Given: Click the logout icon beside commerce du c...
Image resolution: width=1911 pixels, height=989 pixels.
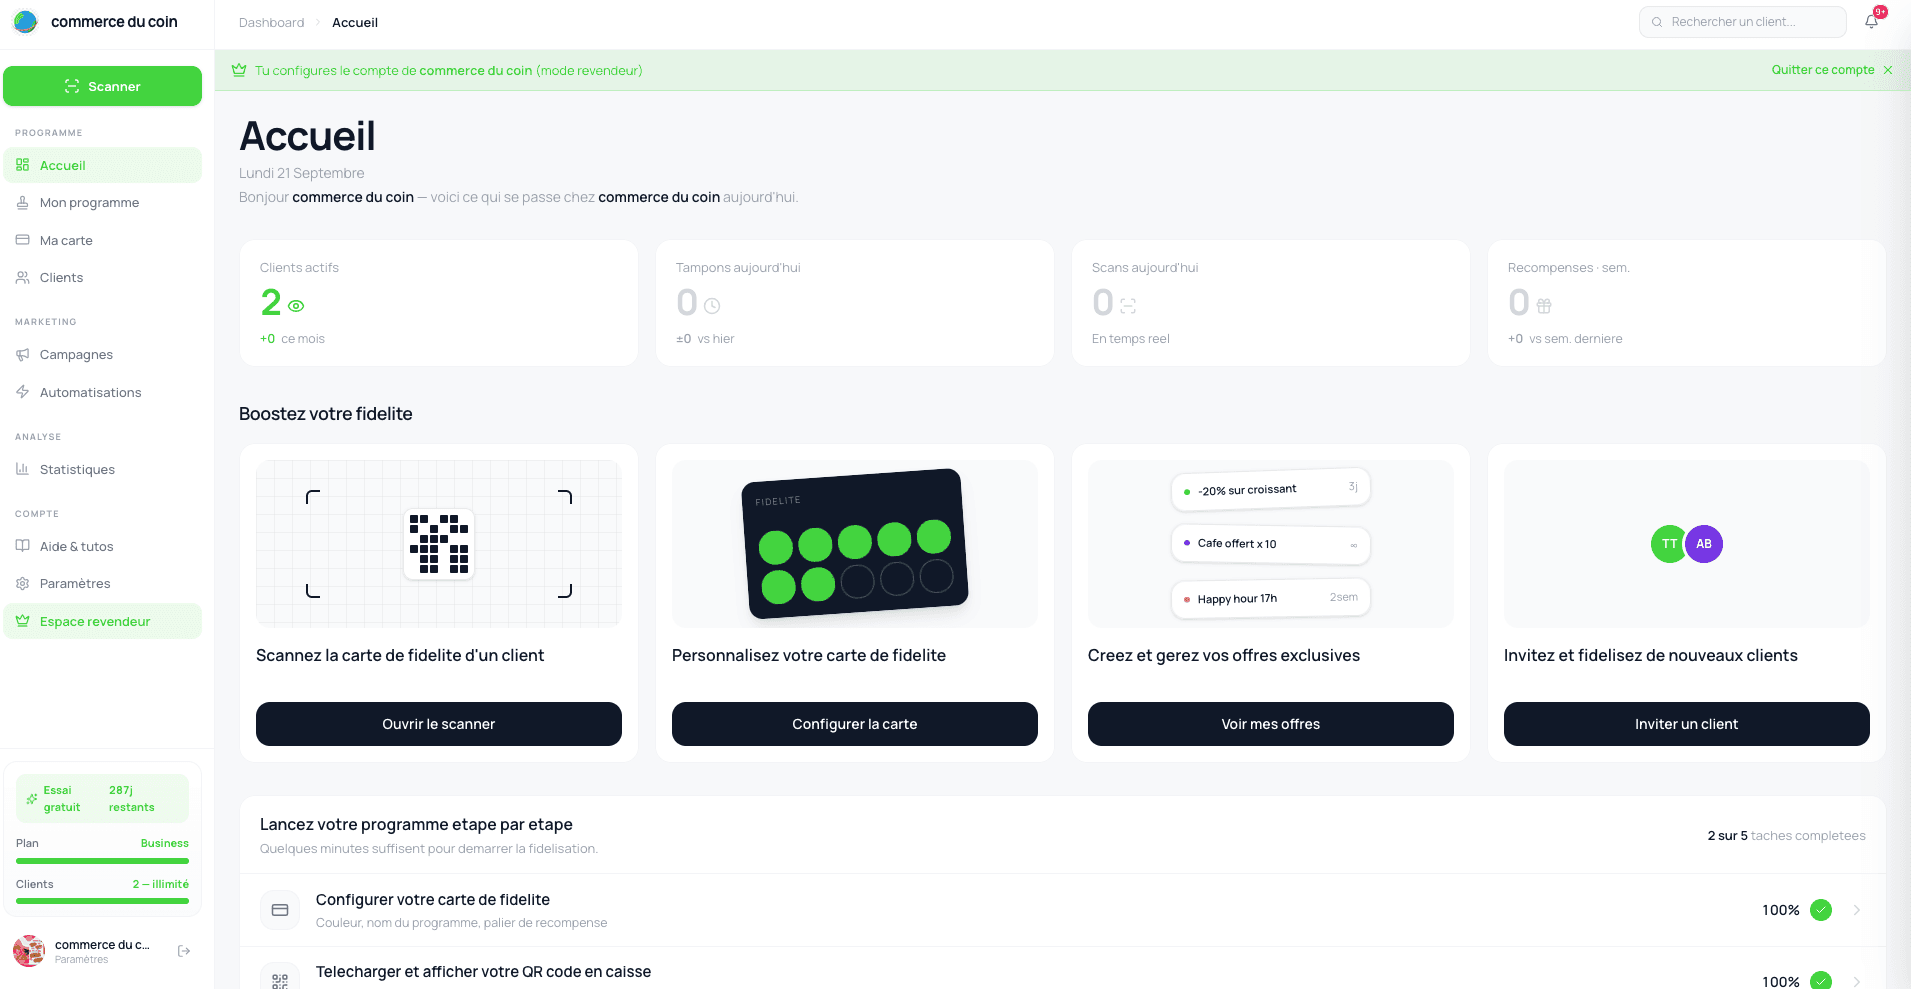Looking at the screenshot, I should tap(184, 951).
